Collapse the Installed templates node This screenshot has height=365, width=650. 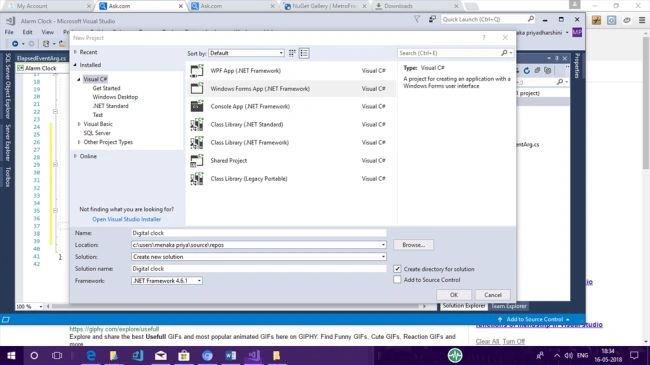click(x=75, y=65)
